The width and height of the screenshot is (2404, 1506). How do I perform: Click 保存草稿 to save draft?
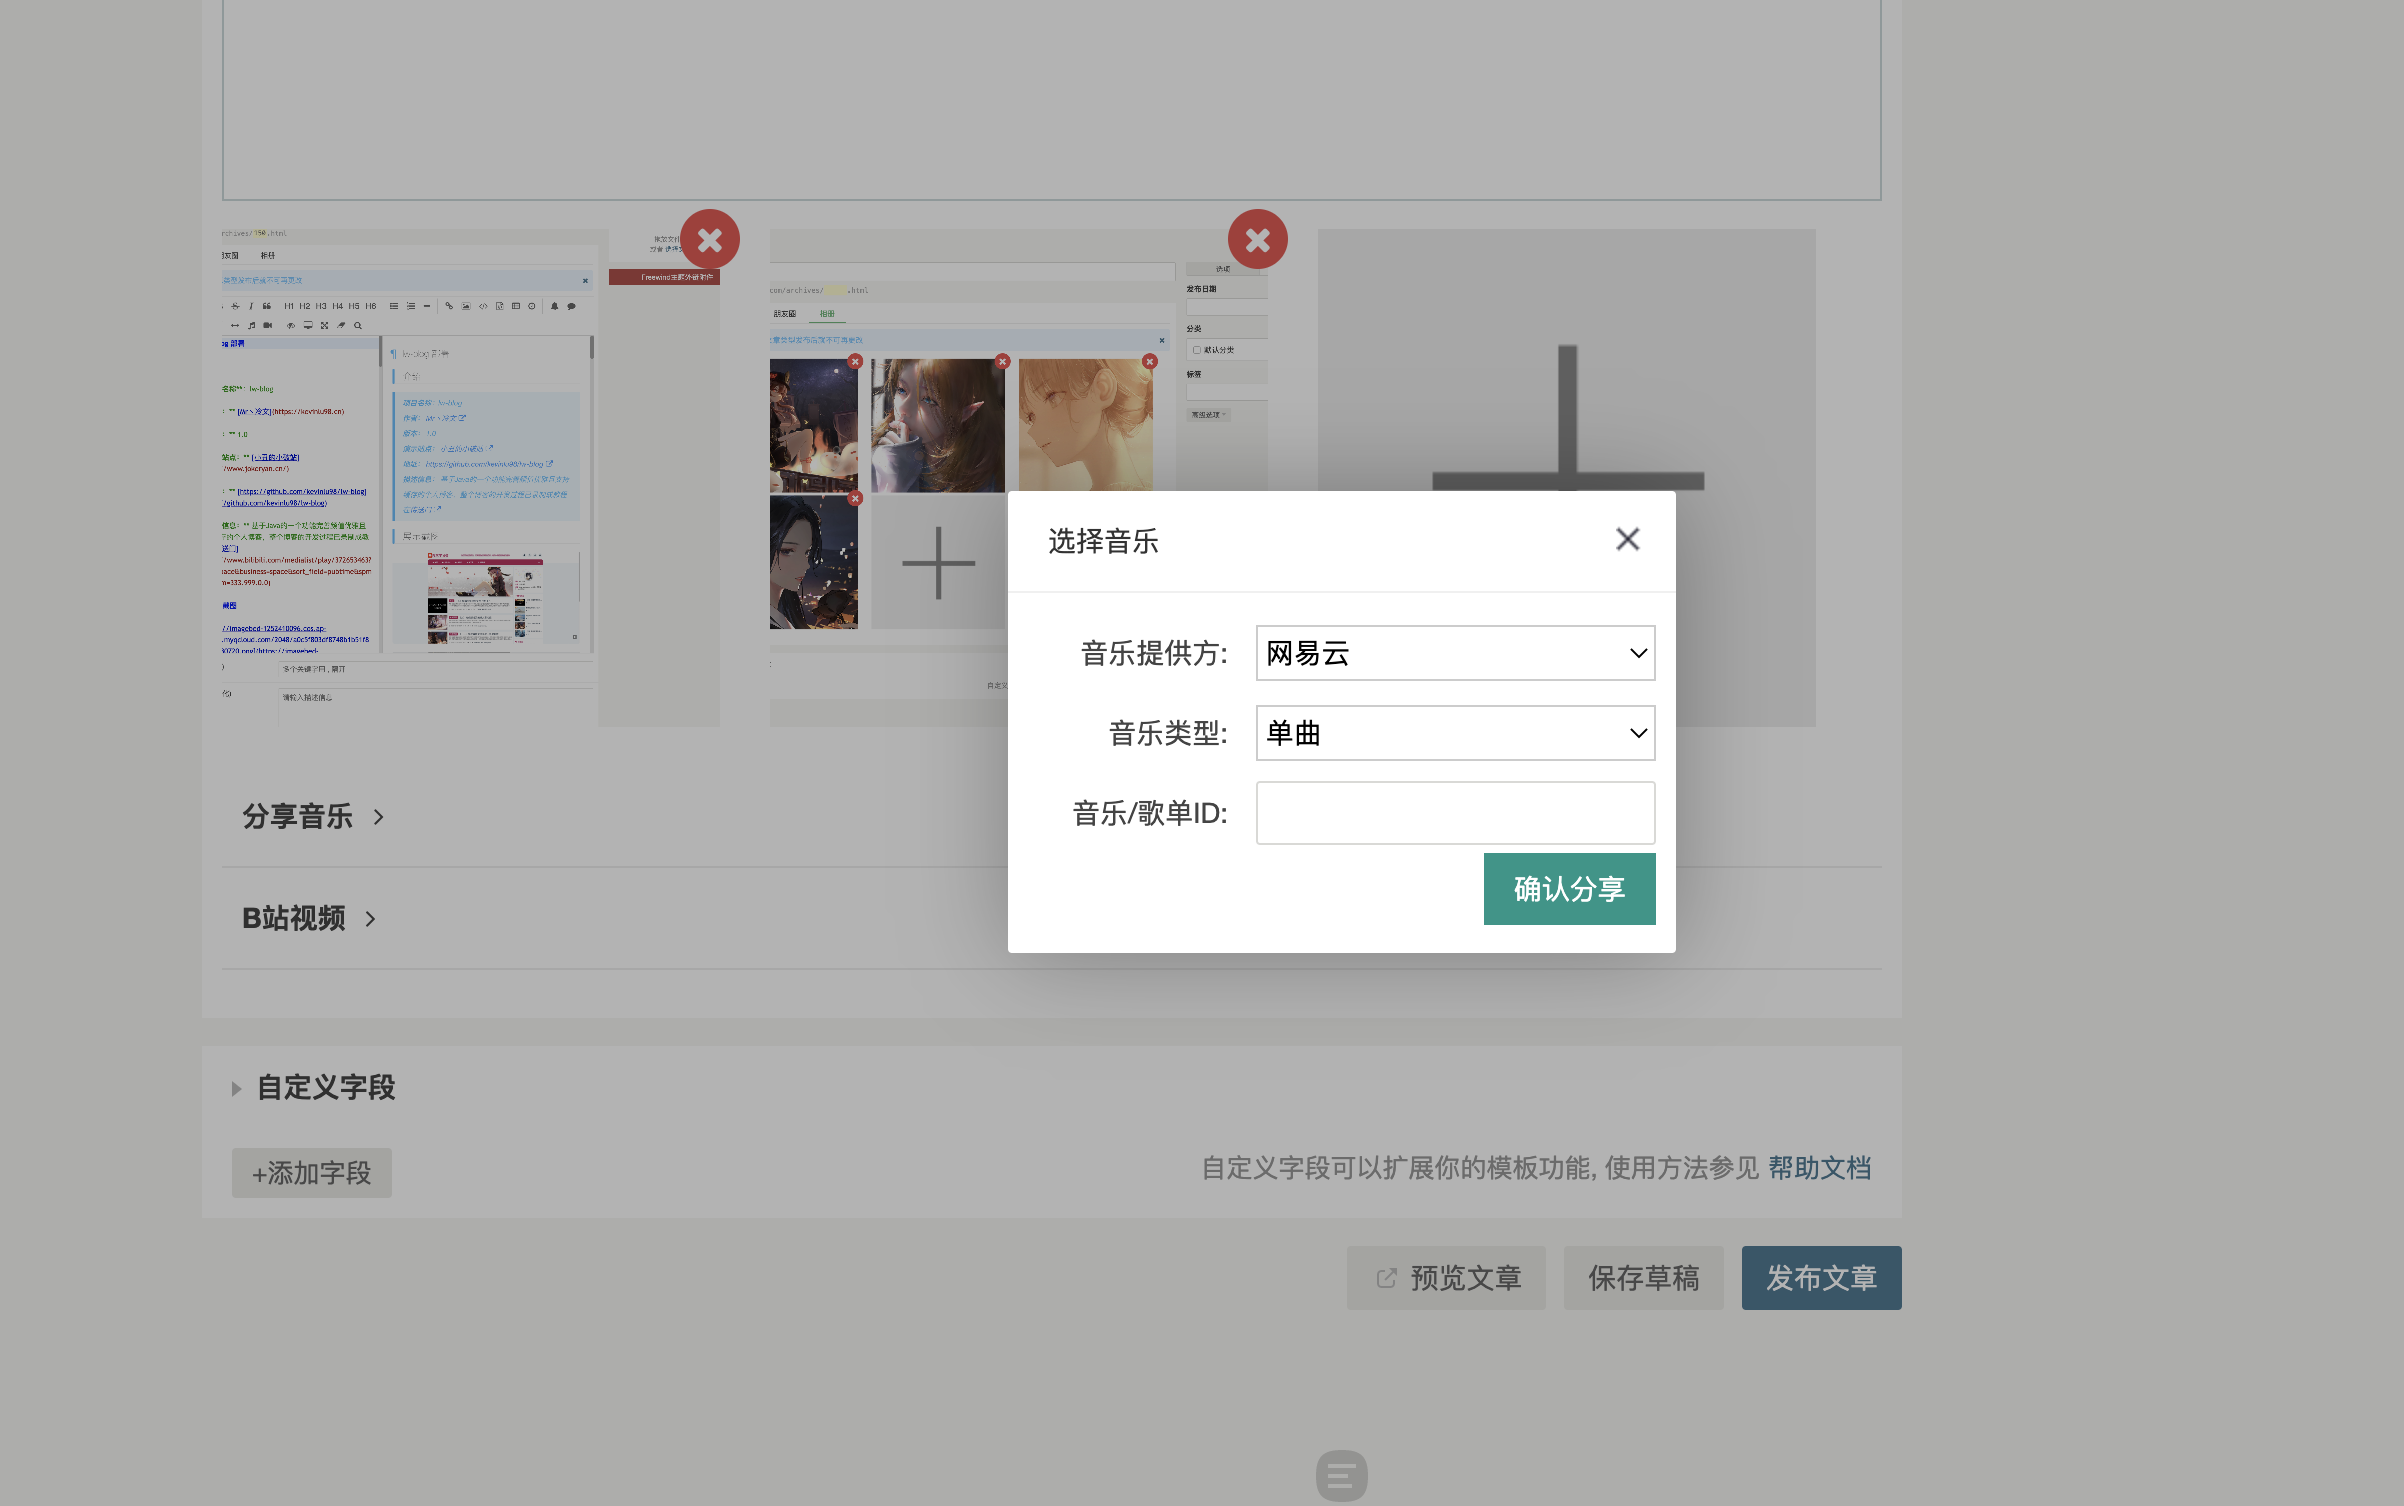tap(1643, 1278)
